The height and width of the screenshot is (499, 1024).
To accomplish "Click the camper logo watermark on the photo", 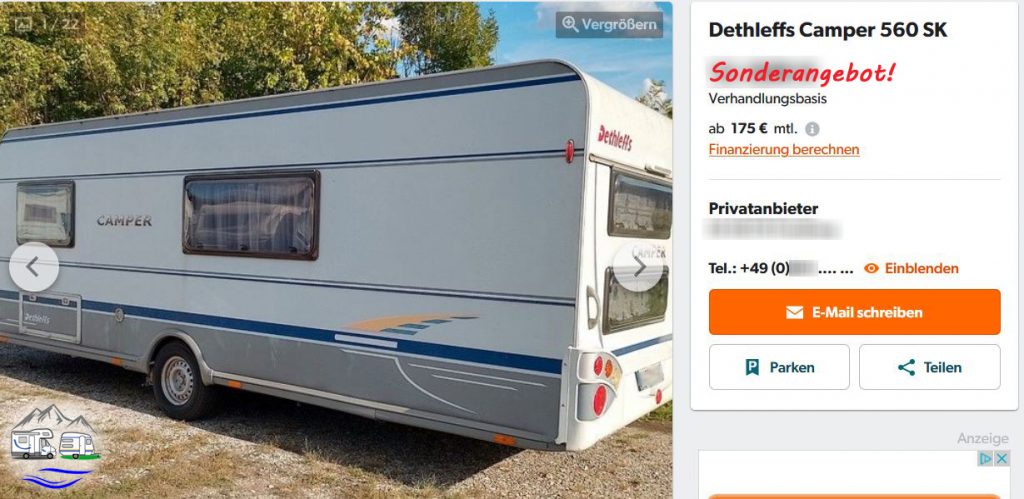I will point(55,445).
